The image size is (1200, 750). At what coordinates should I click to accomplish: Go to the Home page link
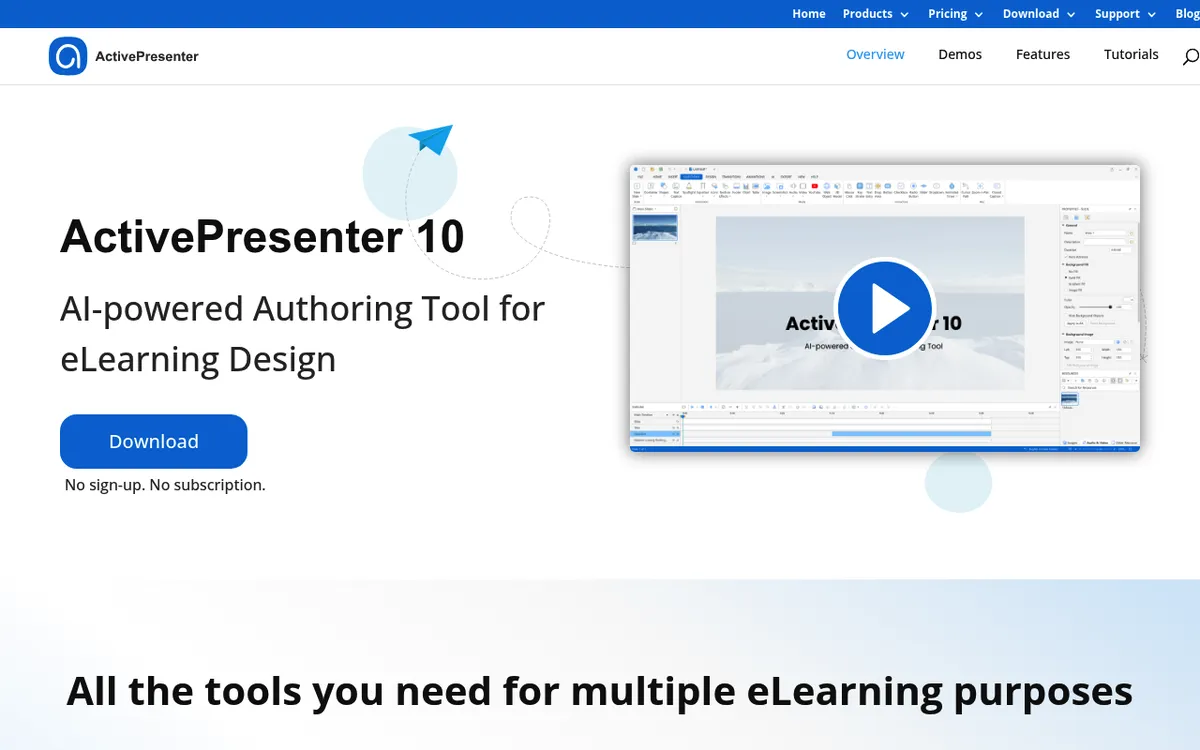[x=809, y=14]
